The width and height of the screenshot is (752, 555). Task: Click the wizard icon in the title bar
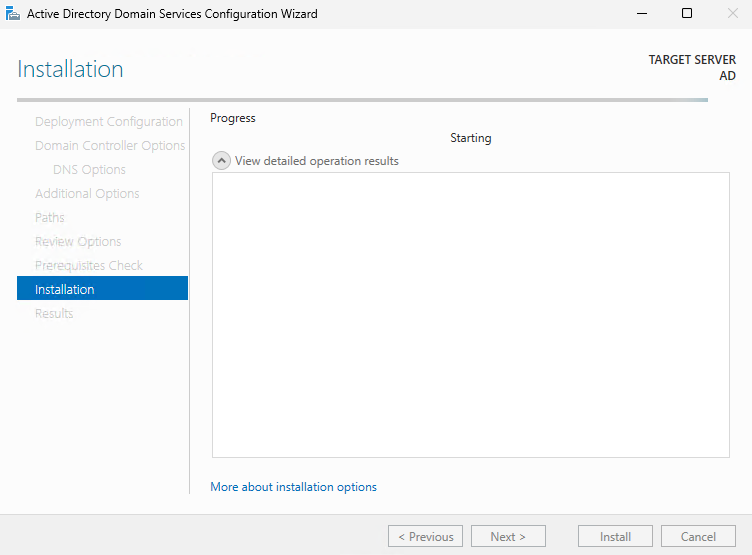13,14
